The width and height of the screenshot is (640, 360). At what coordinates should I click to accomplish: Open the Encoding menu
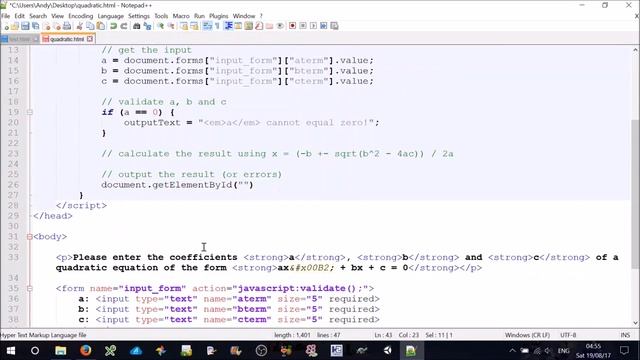81,16
